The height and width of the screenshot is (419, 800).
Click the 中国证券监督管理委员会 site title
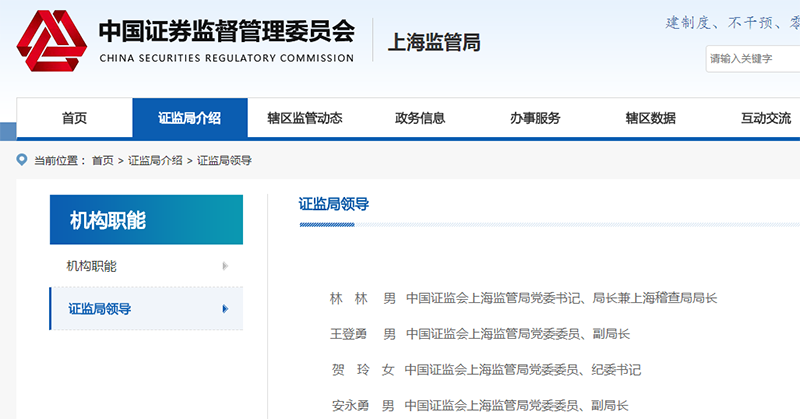tap(226, 32)
